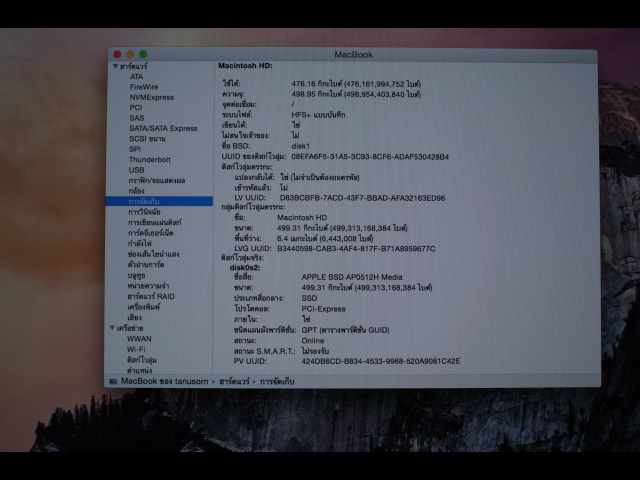
Task: Click the LV UUID D83BCBFB value
Action: 362,198
